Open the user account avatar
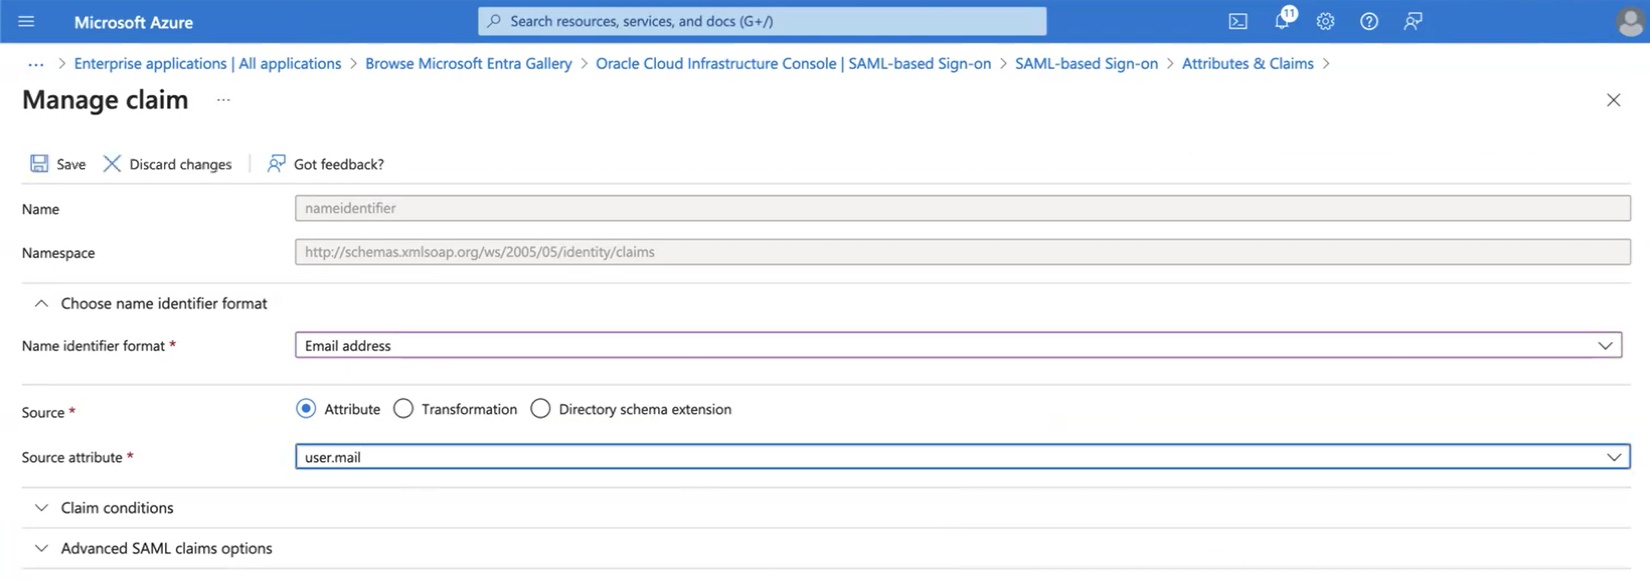Image resolution: width=1650 pixels, height=580 pixels. [1630, 21]
